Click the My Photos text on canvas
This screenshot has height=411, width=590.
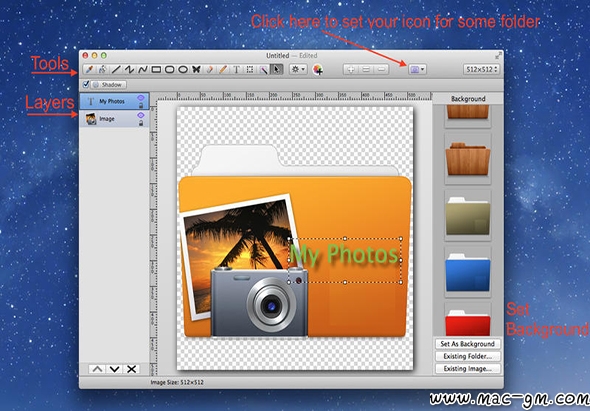pyautogui.click(x=344, y=255)
